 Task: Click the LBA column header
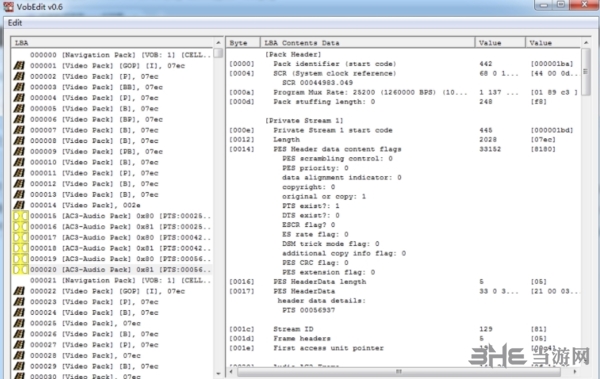[112, 42]
